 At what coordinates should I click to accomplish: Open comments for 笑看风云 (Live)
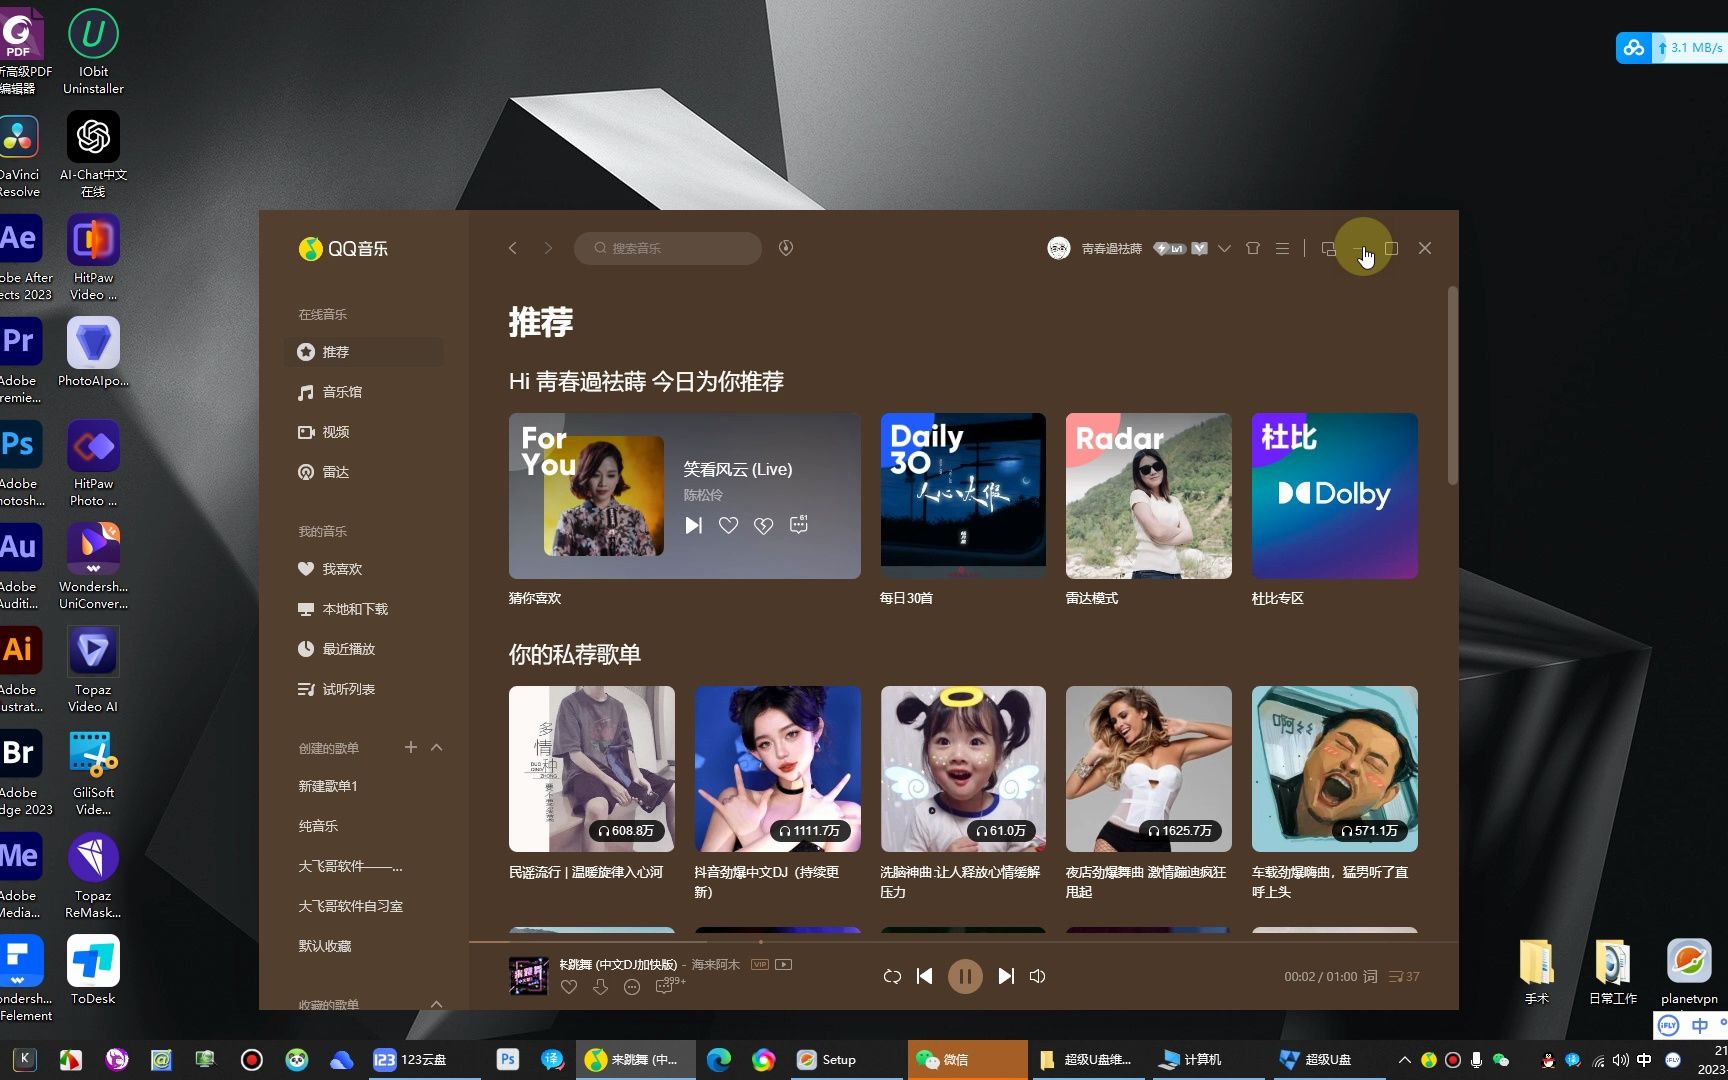pos(798,524)
